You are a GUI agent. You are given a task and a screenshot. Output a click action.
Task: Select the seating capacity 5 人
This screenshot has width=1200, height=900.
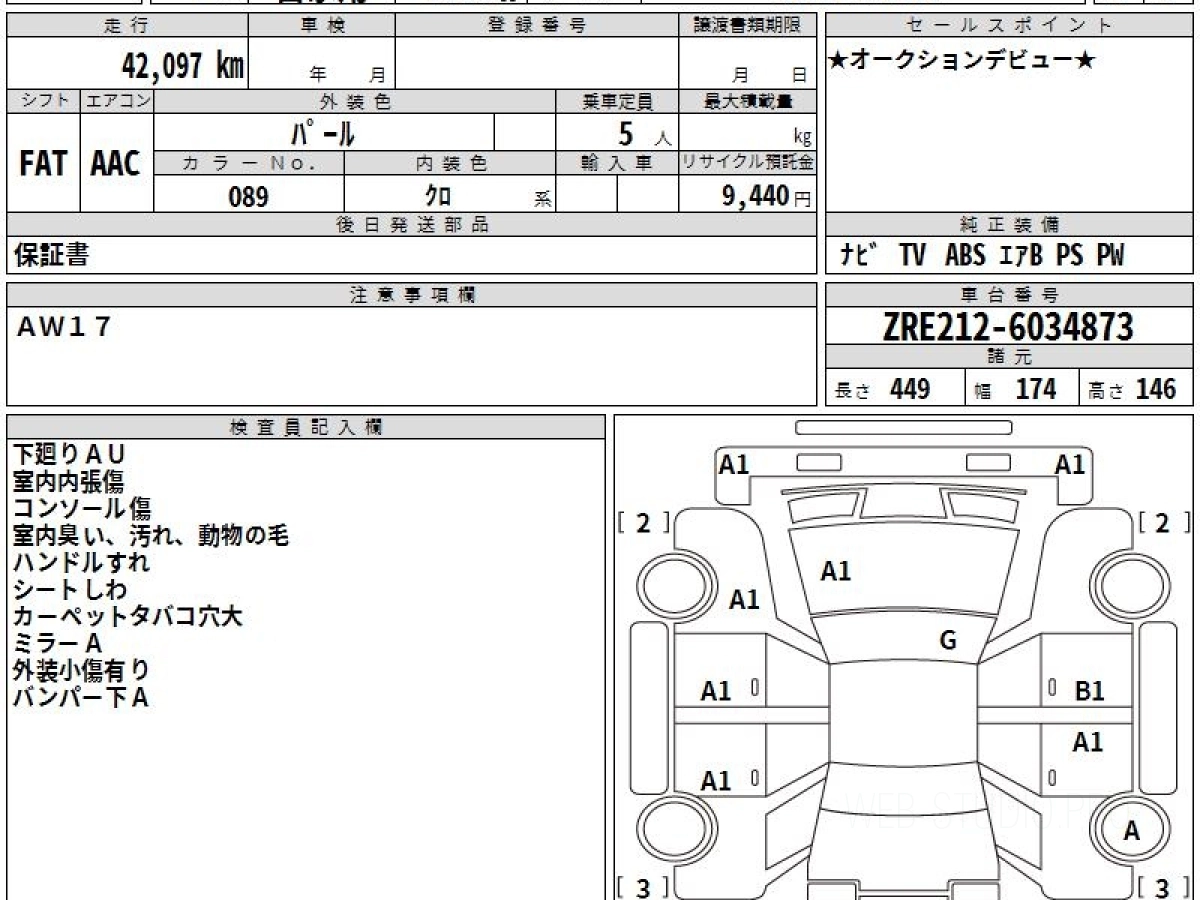644,134
